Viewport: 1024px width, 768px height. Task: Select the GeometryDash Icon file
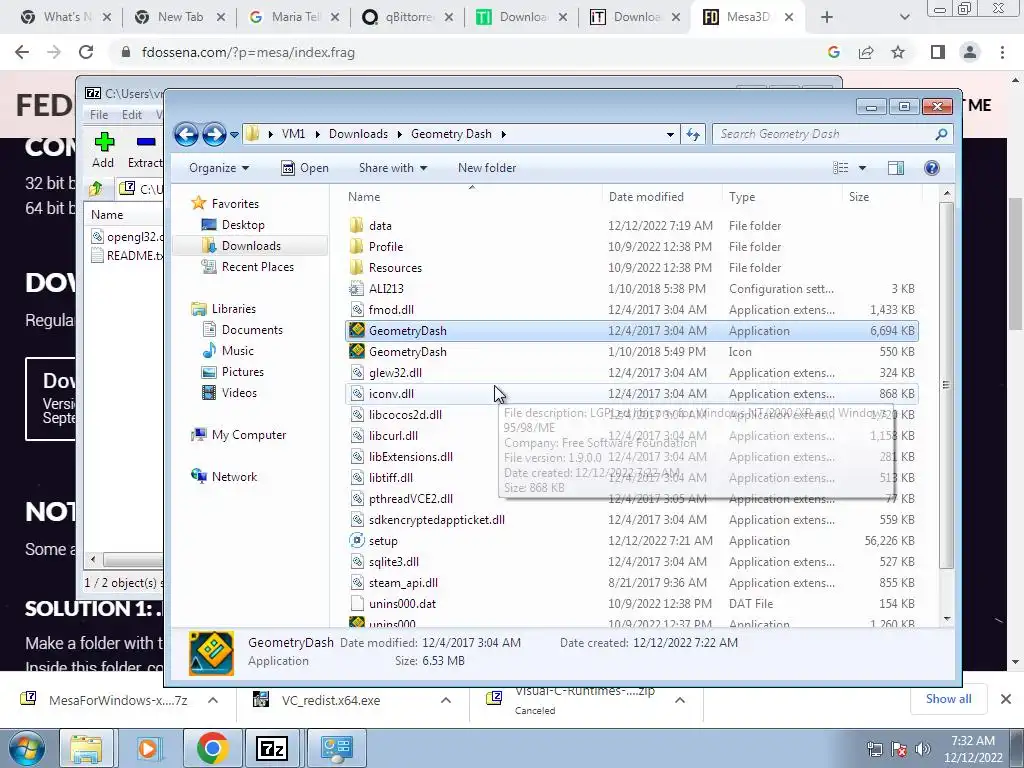coord(632,351)
